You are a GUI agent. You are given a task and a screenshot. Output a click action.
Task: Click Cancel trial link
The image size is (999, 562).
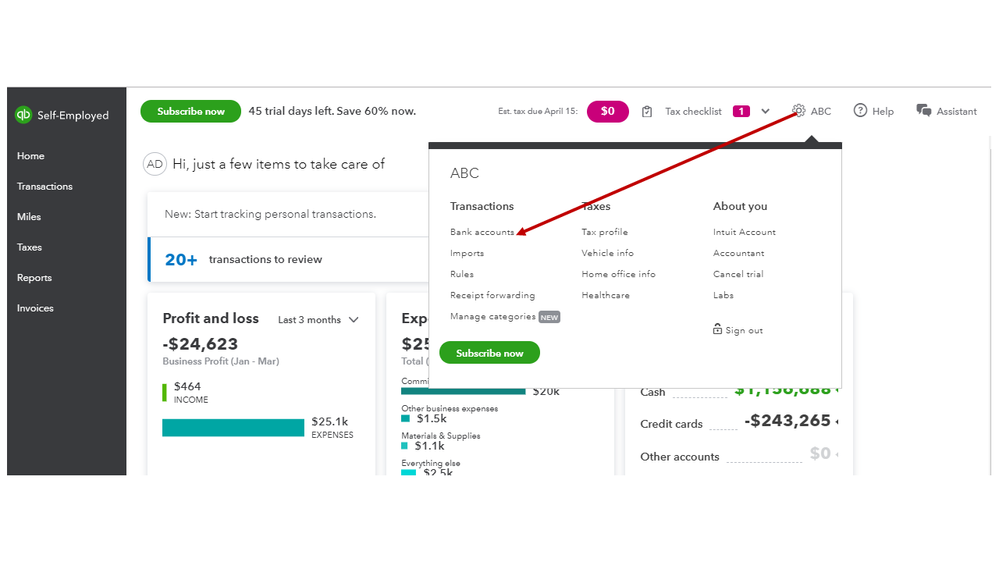point(738,274)
